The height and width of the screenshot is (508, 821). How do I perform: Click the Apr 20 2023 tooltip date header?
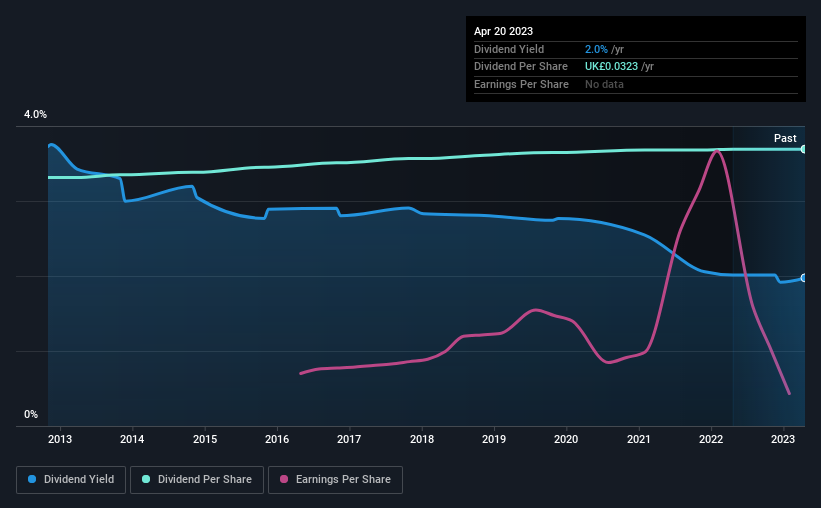[x=503, y=31]
